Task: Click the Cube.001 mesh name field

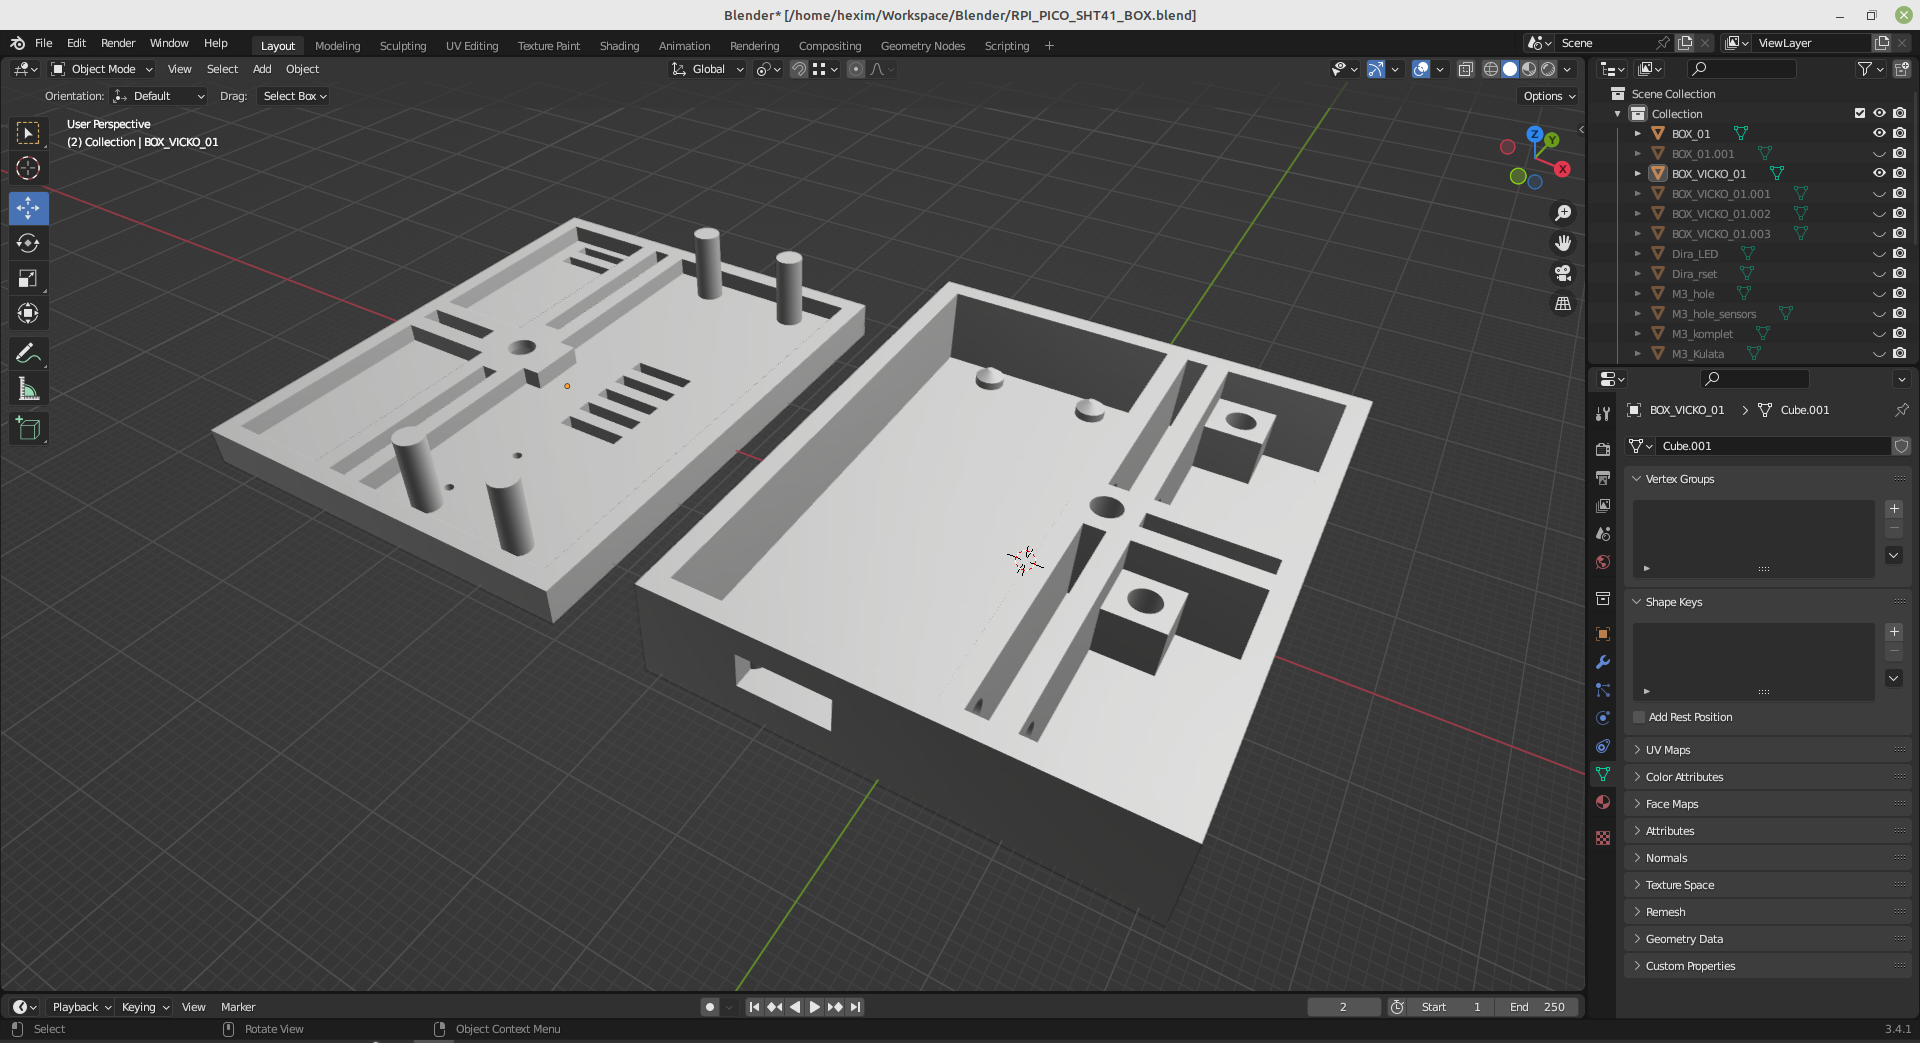Action: [x=1774, y=446]
